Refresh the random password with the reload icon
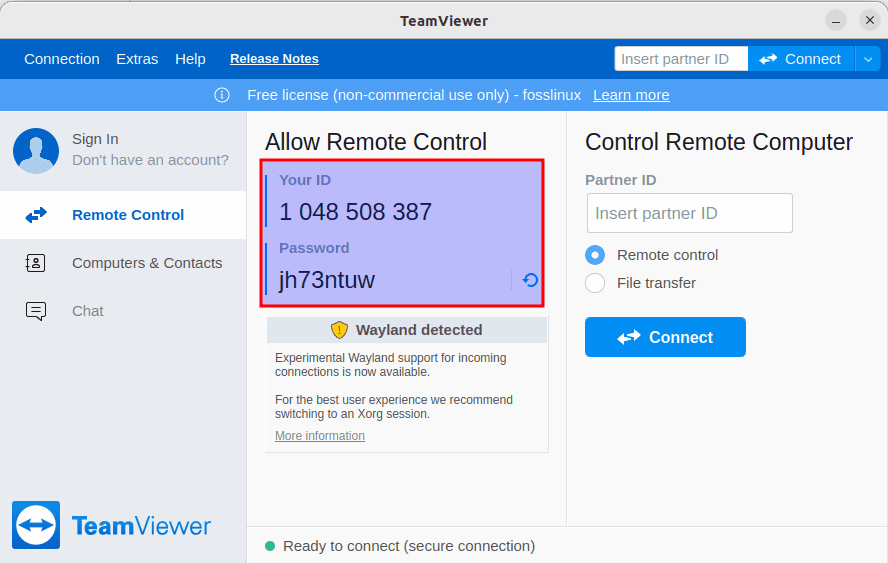Viewport: 888px width, 563px height. pos(530,280)
